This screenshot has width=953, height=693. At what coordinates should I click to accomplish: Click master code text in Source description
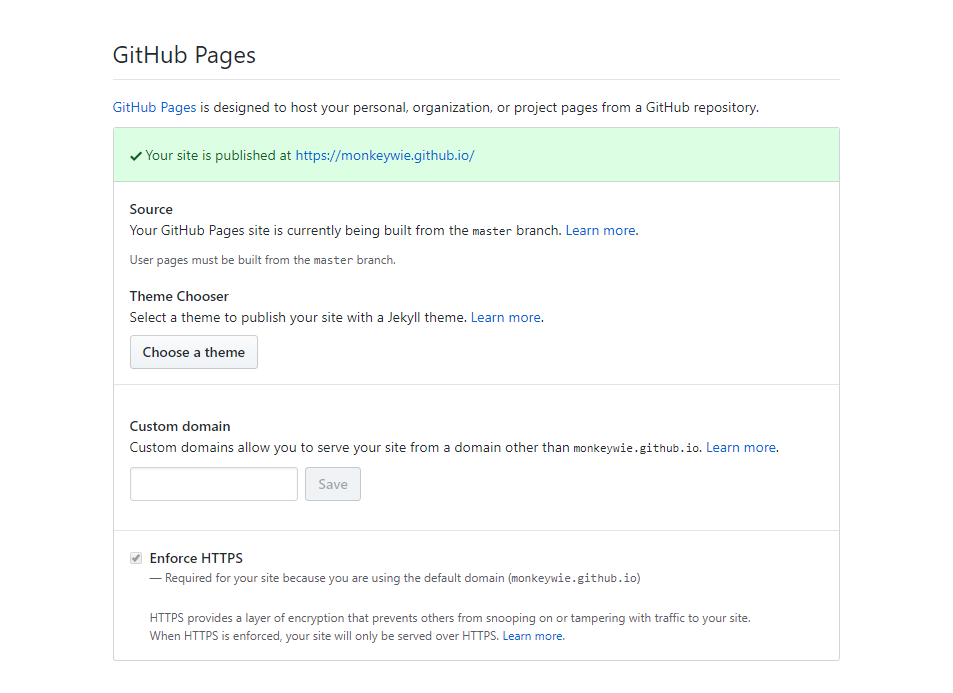pyautogui.click(x=491, y=231)
